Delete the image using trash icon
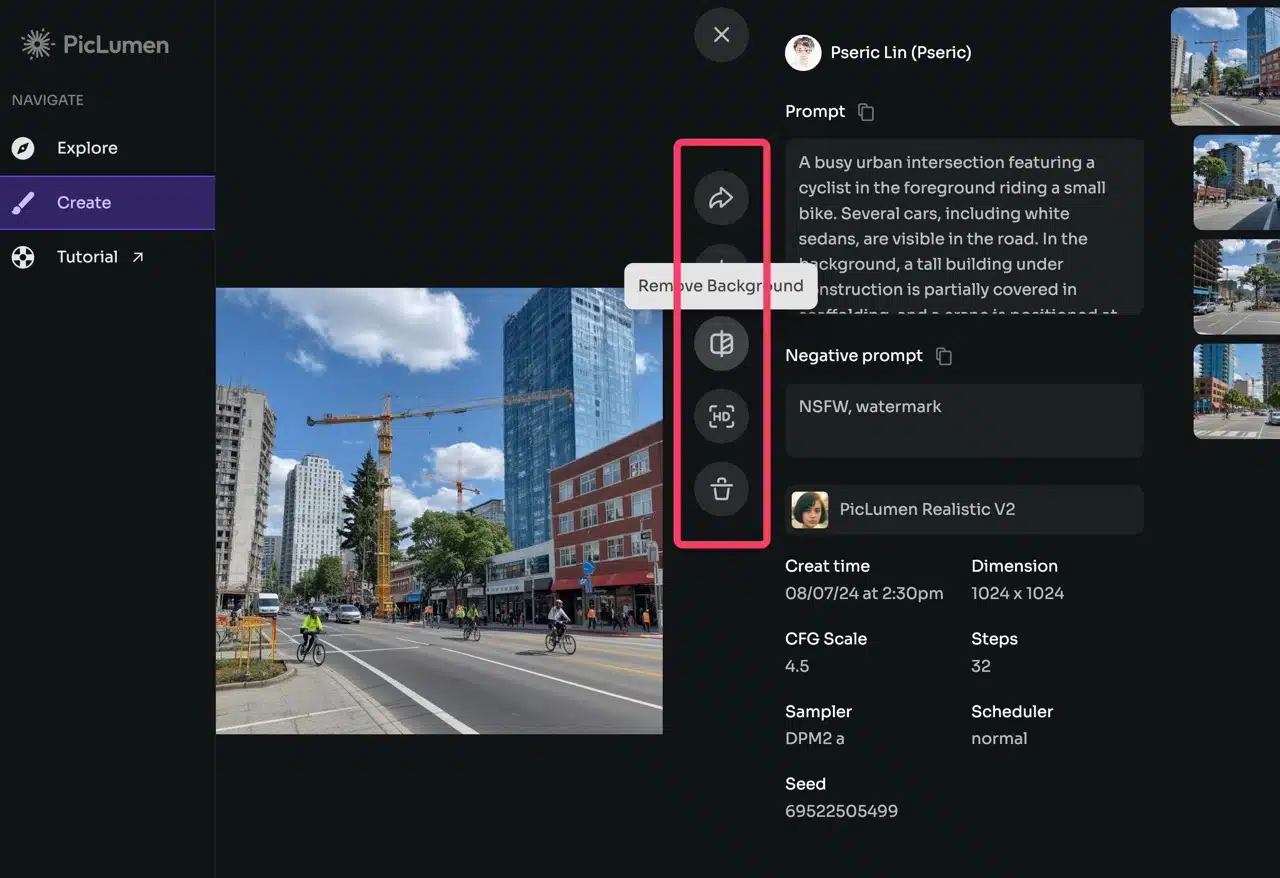1280x878 pixels. click(721, 490)
